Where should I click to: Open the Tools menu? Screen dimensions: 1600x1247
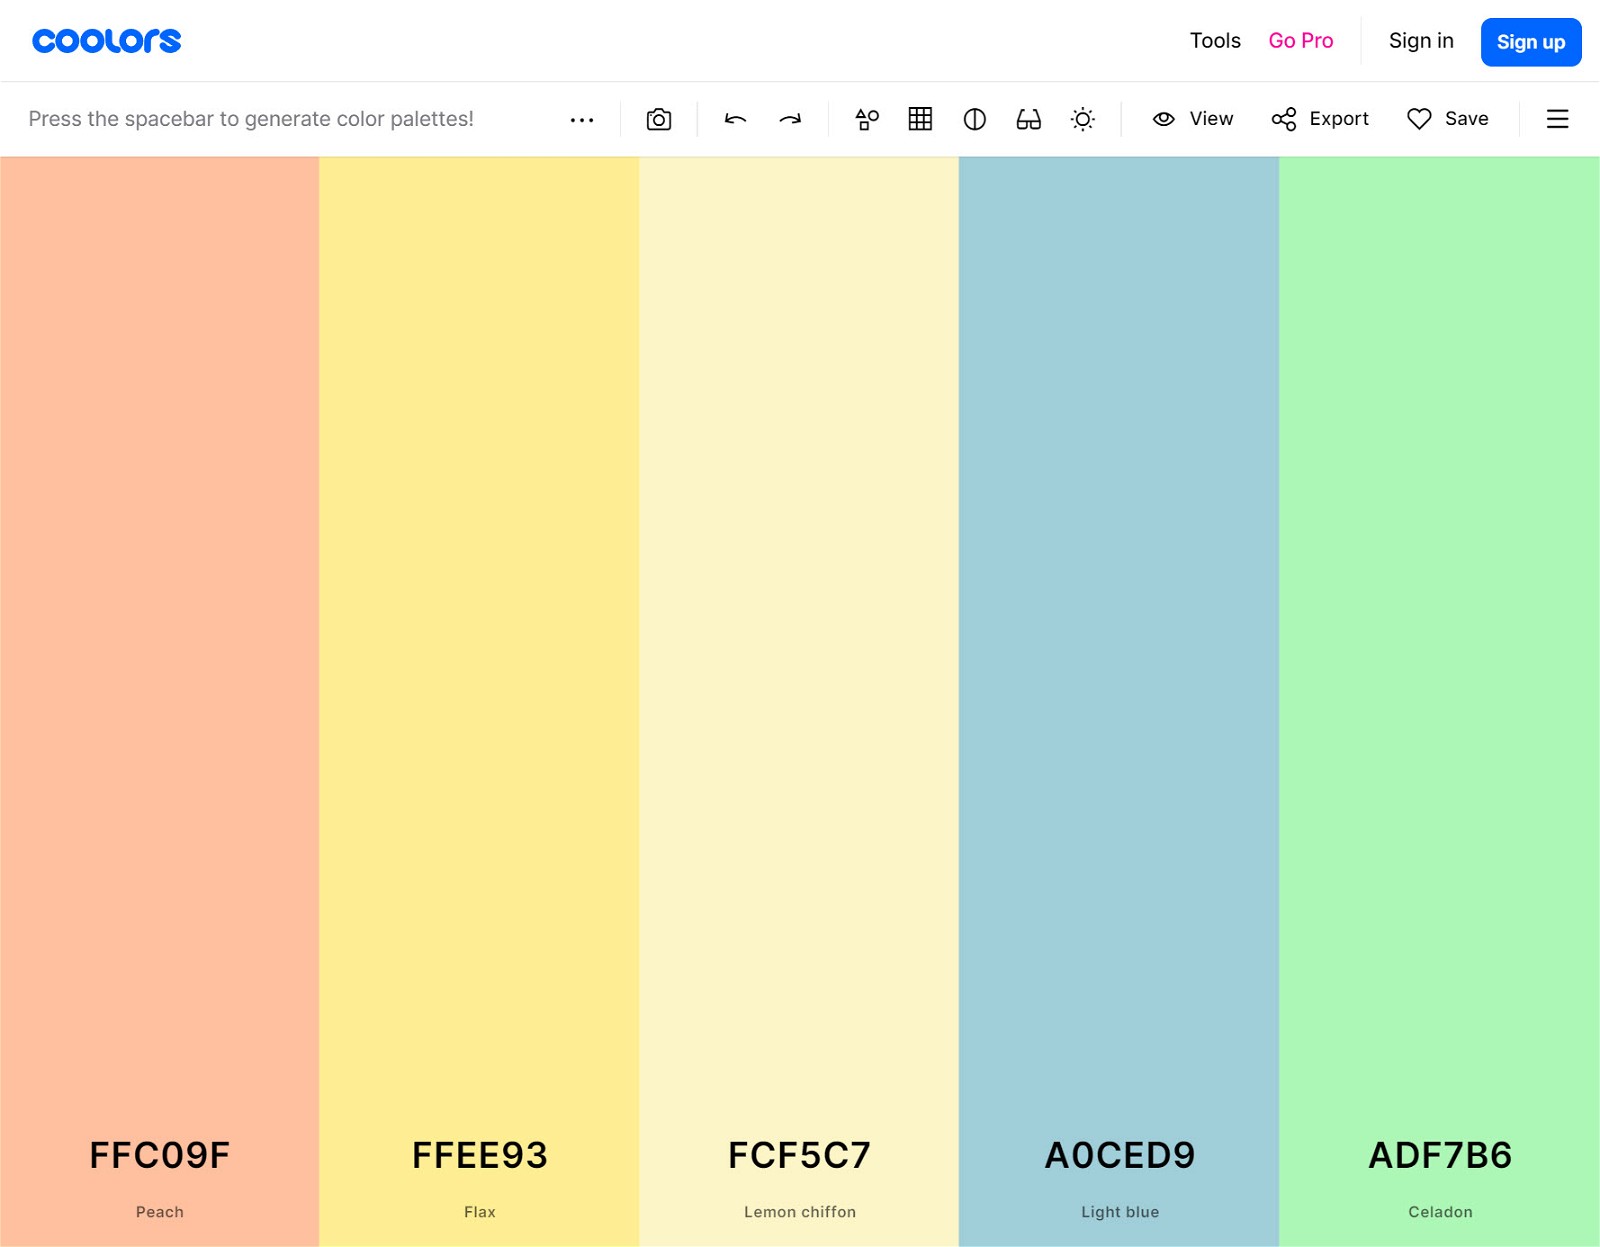pyautogui.click(x=1215, y=41)
